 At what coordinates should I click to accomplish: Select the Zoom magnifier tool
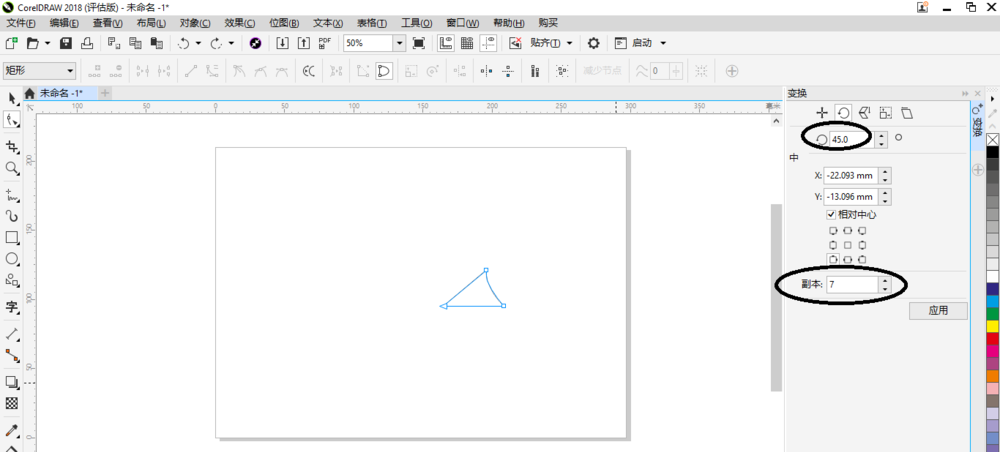pyautogui.click(x=11, y=168)
